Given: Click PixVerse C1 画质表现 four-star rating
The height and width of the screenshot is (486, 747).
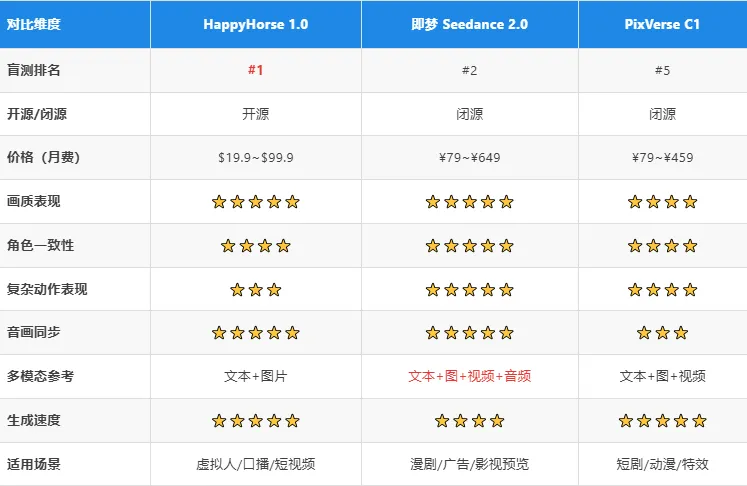Looking at the screenshot, I should pos(662,202).
